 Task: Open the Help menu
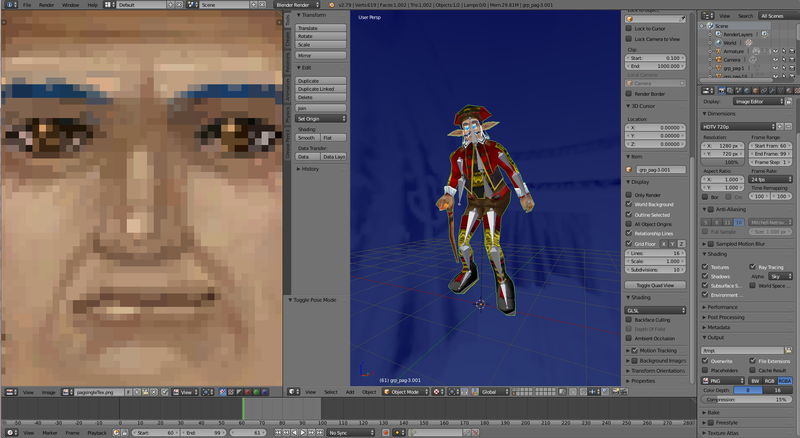(92, 5)
